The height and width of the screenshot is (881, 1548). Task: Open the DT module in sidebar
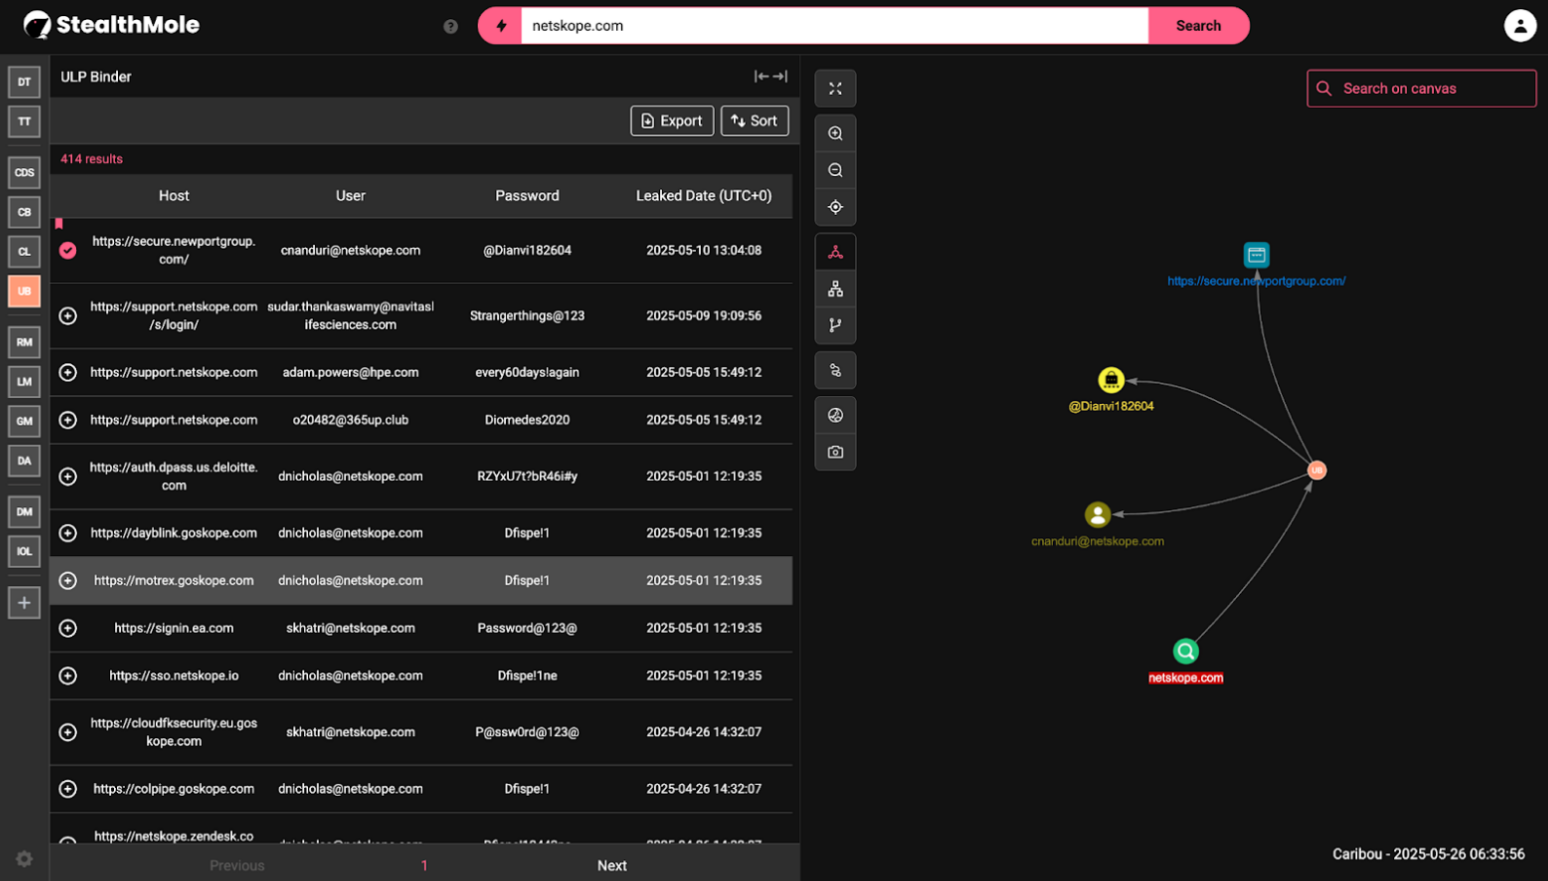pos(24,82)
